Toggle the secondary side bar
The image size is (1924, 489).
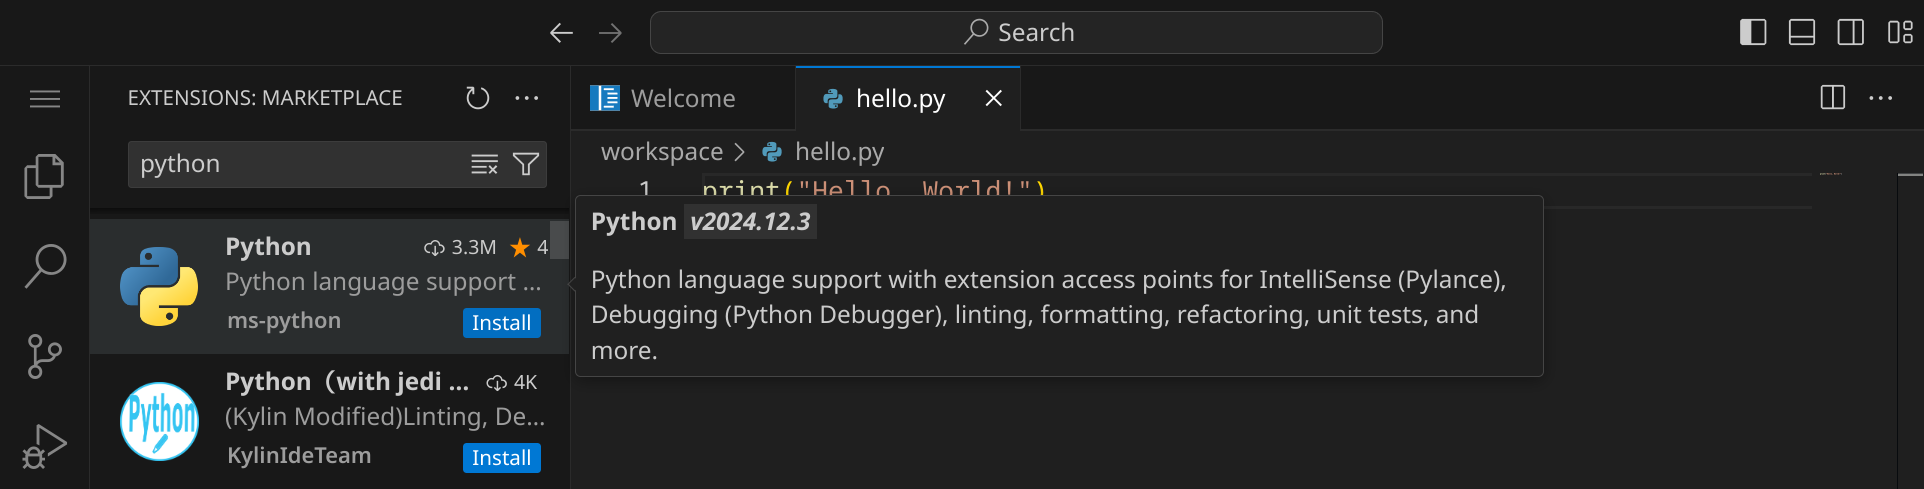1850,33
